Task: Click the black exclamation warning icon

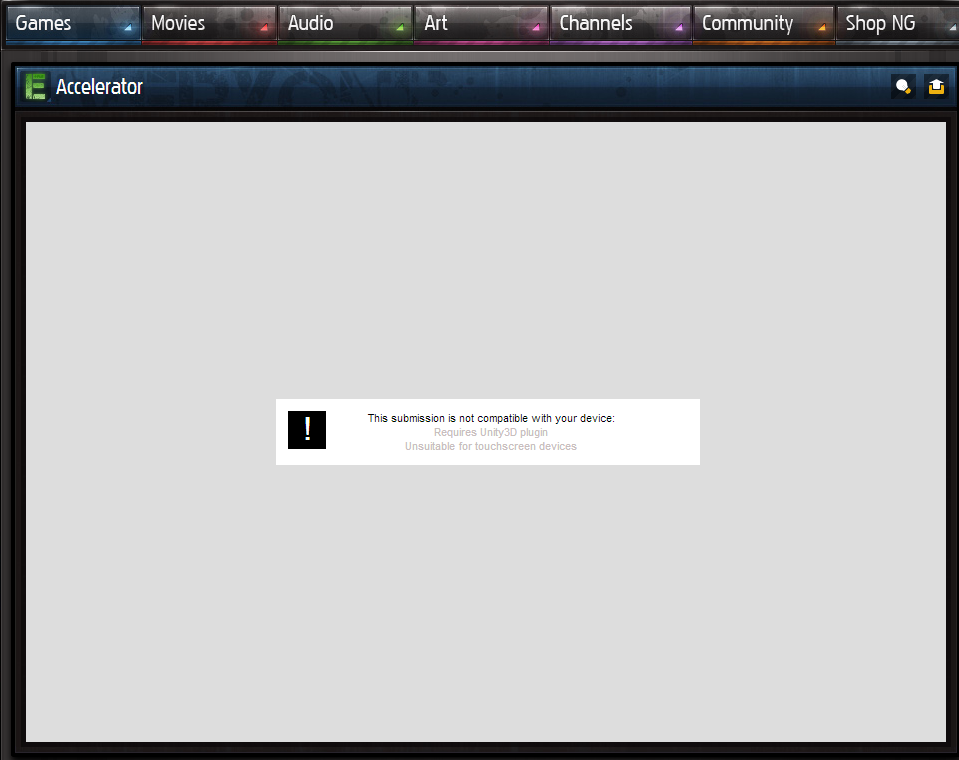Action: (307, 430)
